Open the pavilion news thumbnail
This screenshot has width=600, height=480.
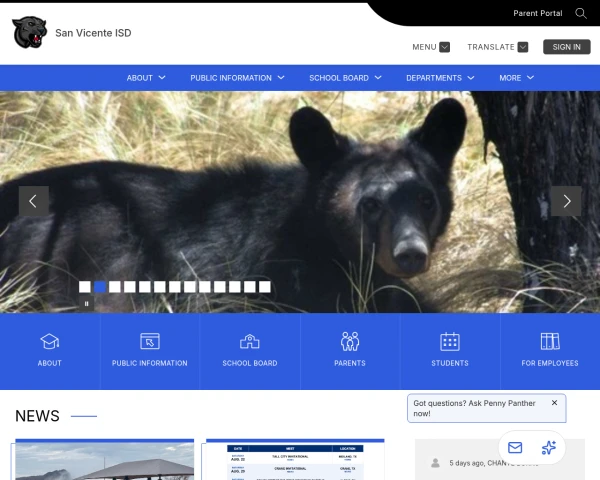(104, 461)
